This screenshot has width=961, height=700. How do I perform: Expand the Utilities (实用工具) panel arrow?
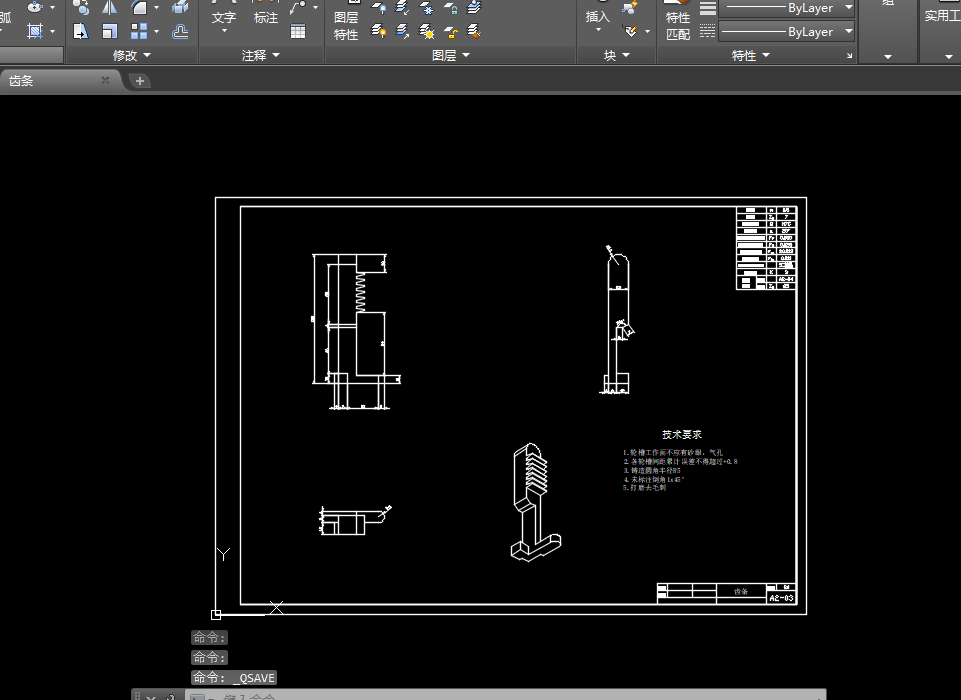pos(949,57)
